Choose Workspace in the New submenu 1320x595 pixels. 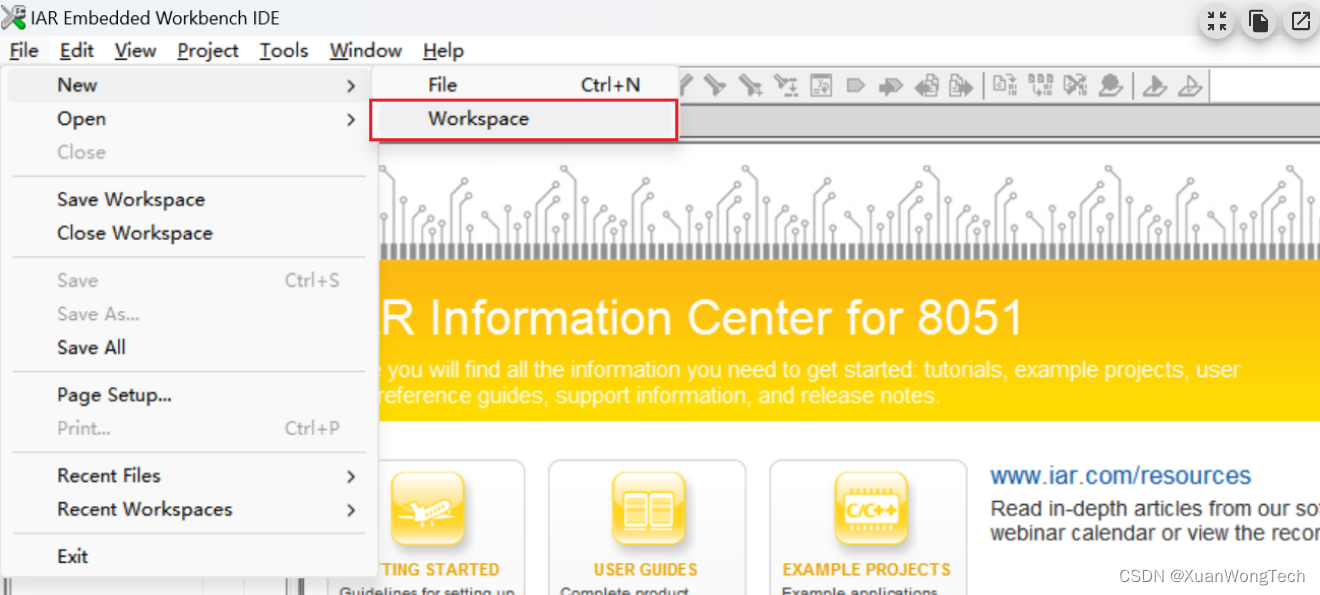[524, 119]
